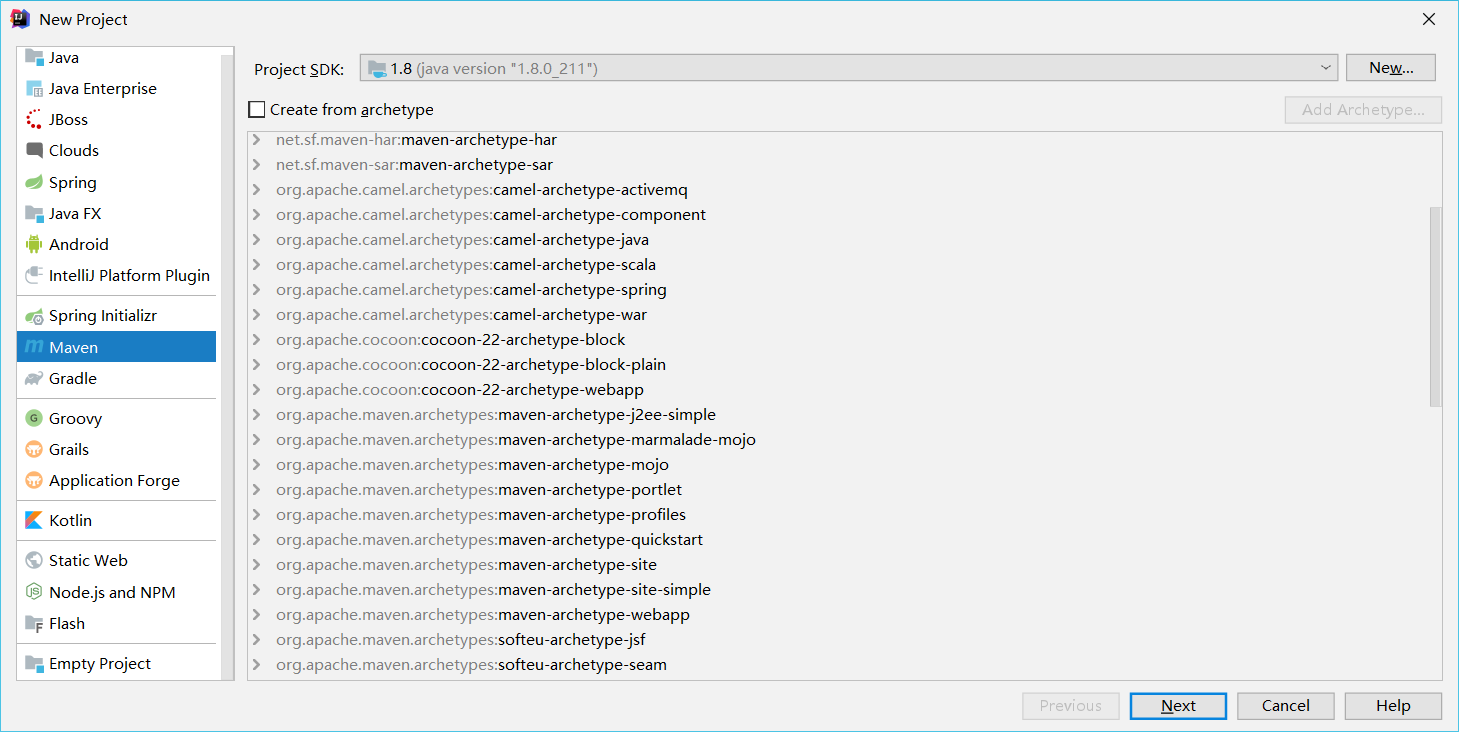Viewport: 1459px width, 732px height.
Task: Click the Add Archetype... button
Action: tap(1363, 110)
